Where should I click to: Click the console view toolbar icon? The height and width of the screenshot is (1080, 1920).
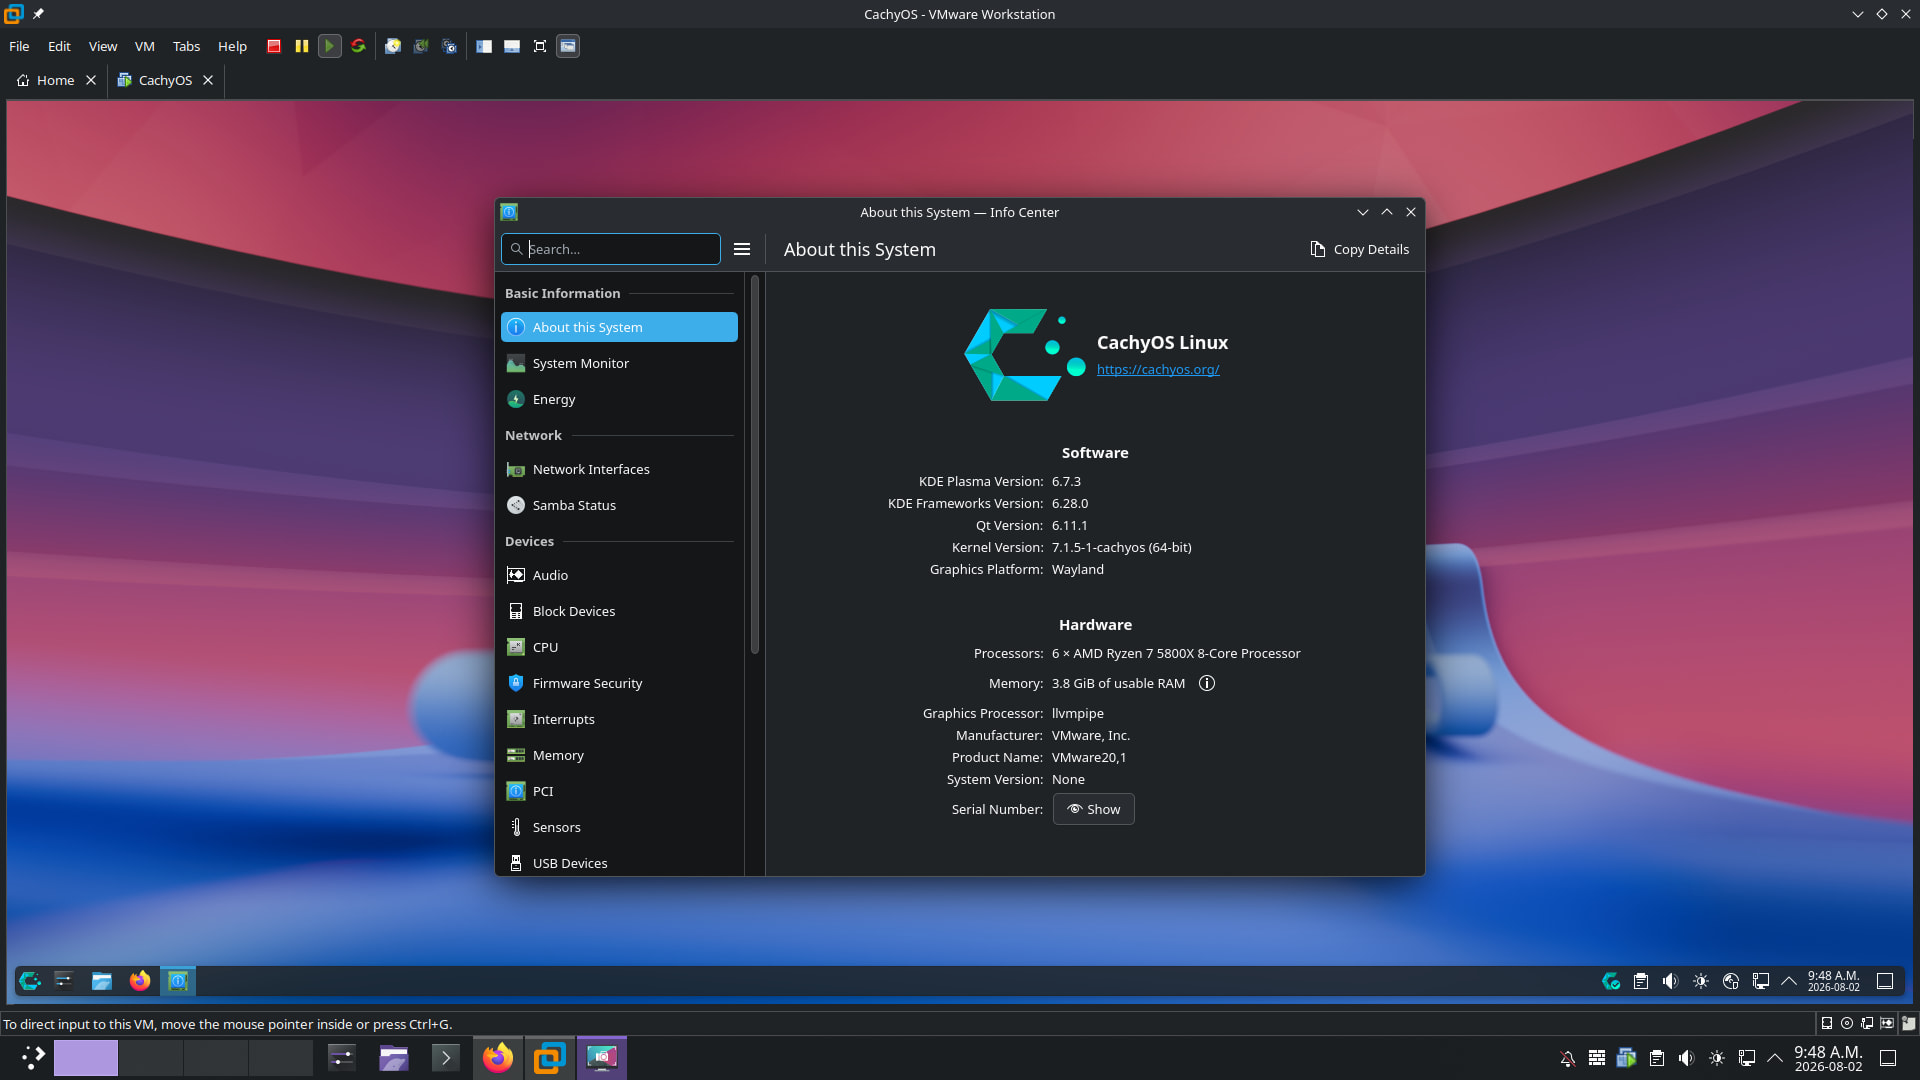(x=568, y=46)
